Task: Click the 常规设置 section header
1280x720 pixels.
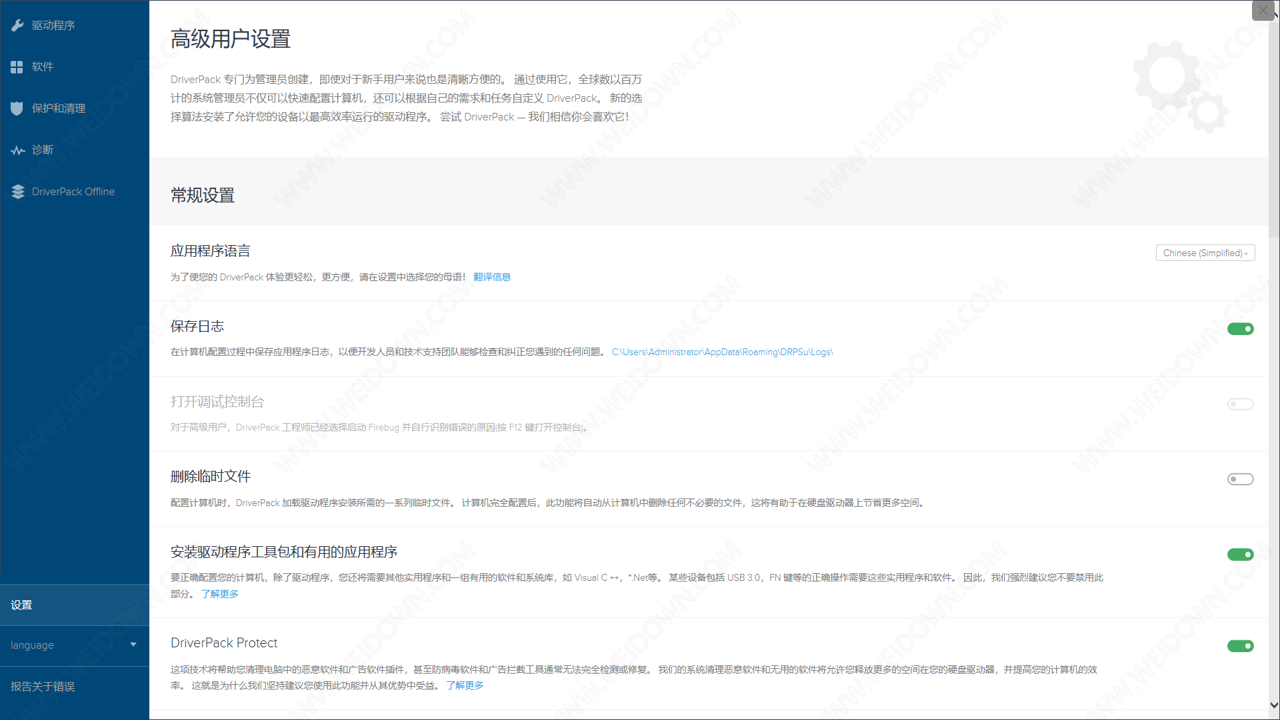Action: [203, 195]
